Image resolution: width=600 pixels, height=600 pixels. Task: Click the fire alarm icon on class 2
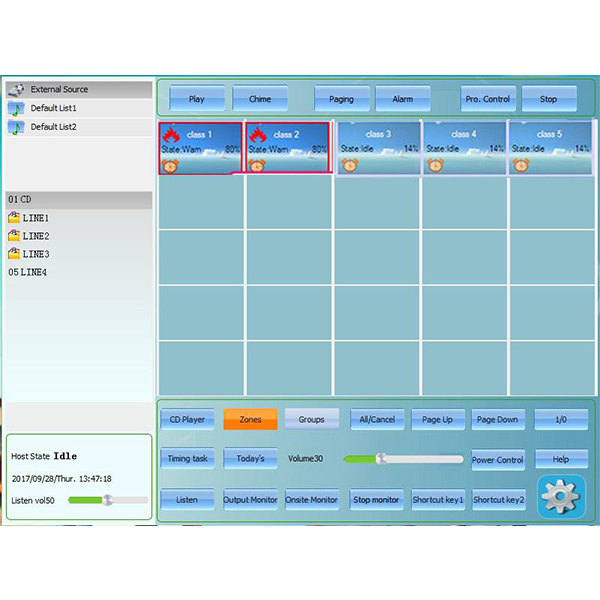[x=257, y=135]
